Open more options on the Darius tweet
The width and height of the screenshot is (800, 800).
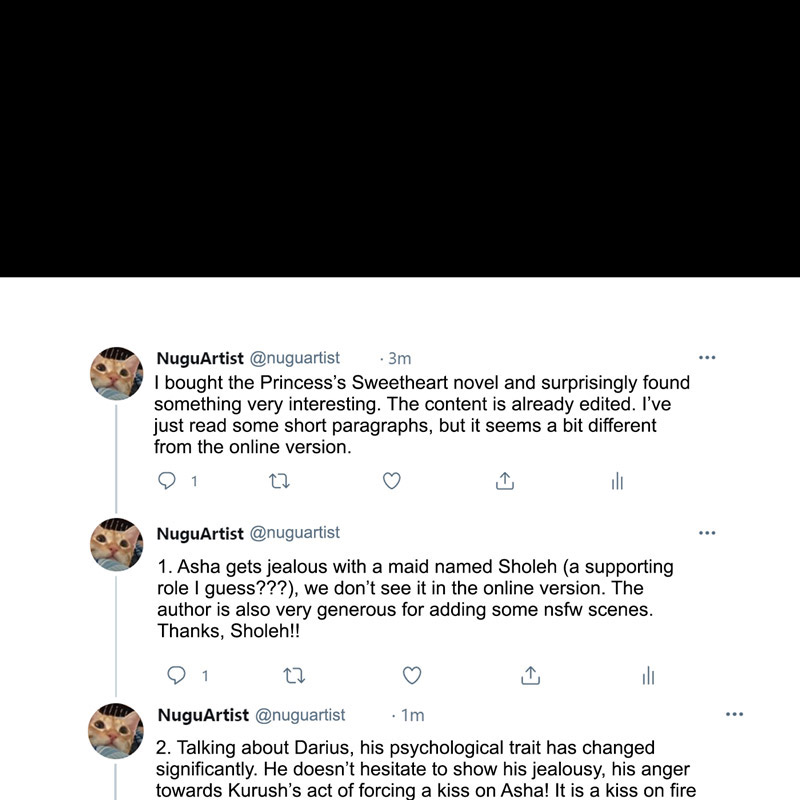tap(735, 714)
